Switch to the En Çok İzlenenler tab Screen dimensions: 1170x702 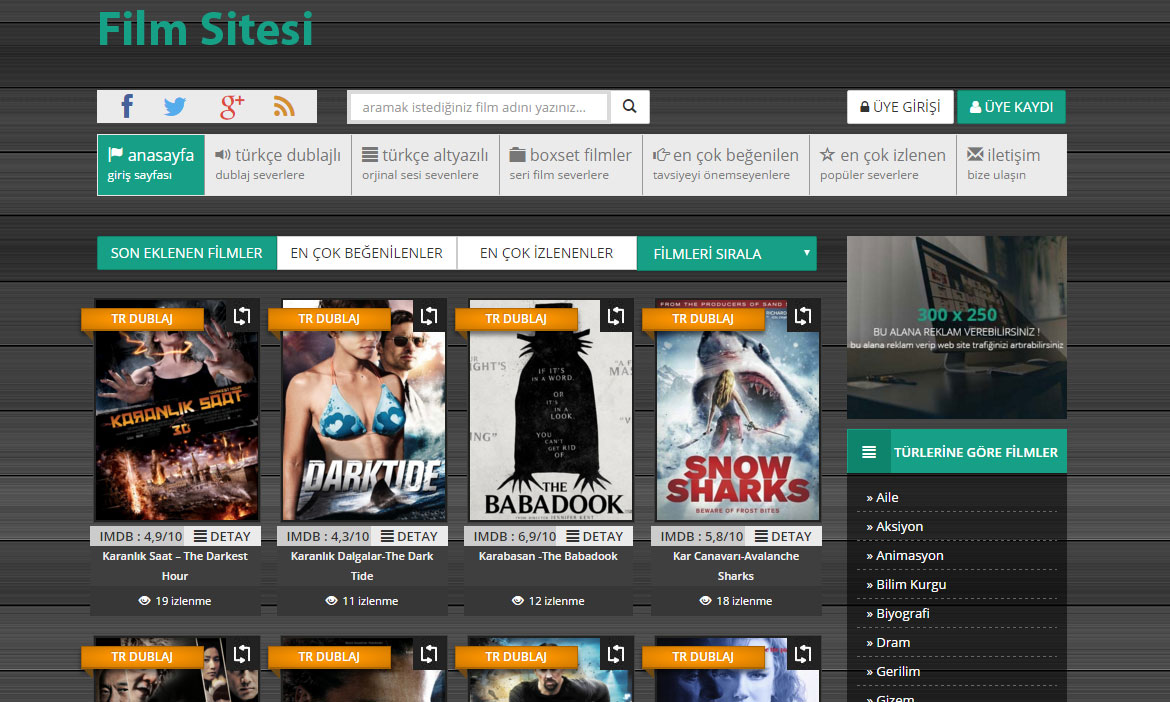pyautogui.click(x=546, y=253)
